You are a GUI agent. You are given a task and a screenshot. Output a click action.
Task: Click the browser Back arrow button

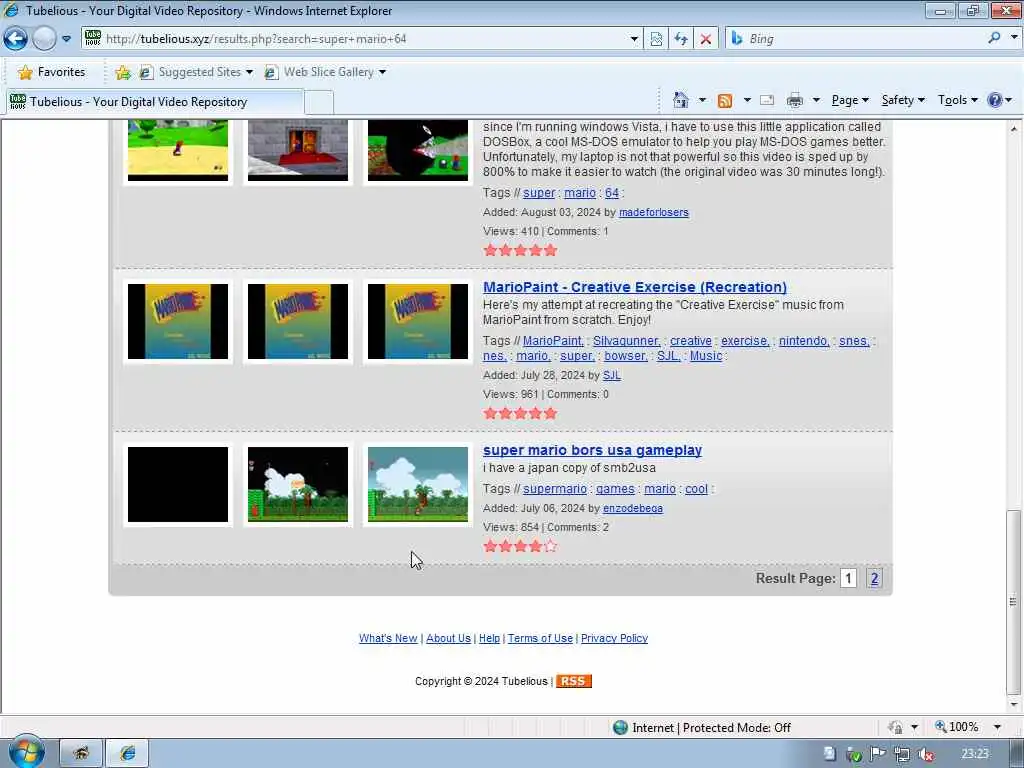pyautogui.click(x=15, y=39)
